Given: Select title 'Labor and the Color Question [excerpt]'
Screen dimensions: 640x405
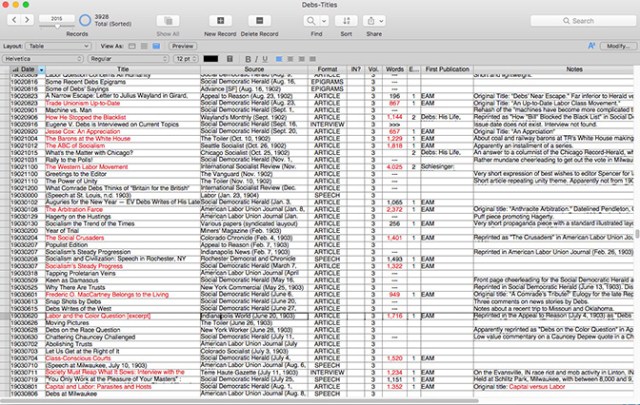Looking at the screenshot, I should click(x=98, y=316).
